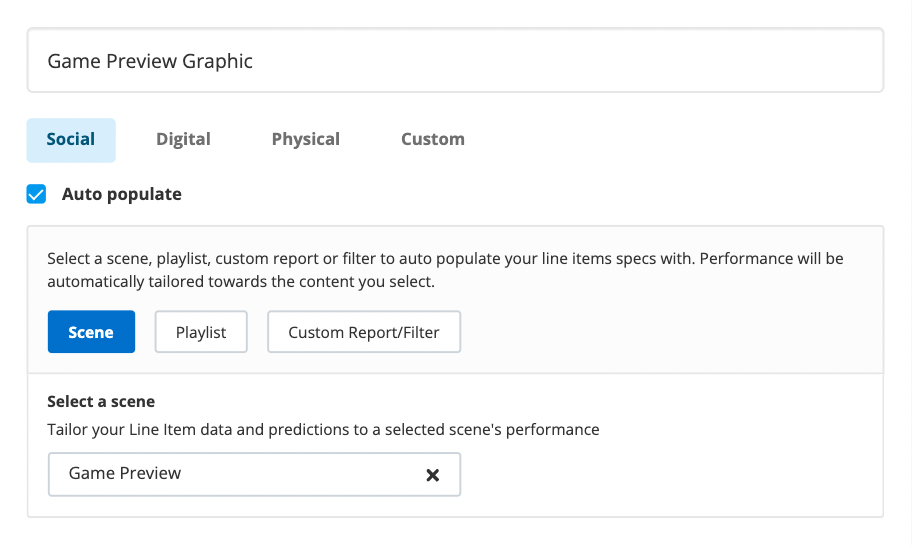Open the Select a scene dropdown
This screenshot has height=545, width=912.
240,474
